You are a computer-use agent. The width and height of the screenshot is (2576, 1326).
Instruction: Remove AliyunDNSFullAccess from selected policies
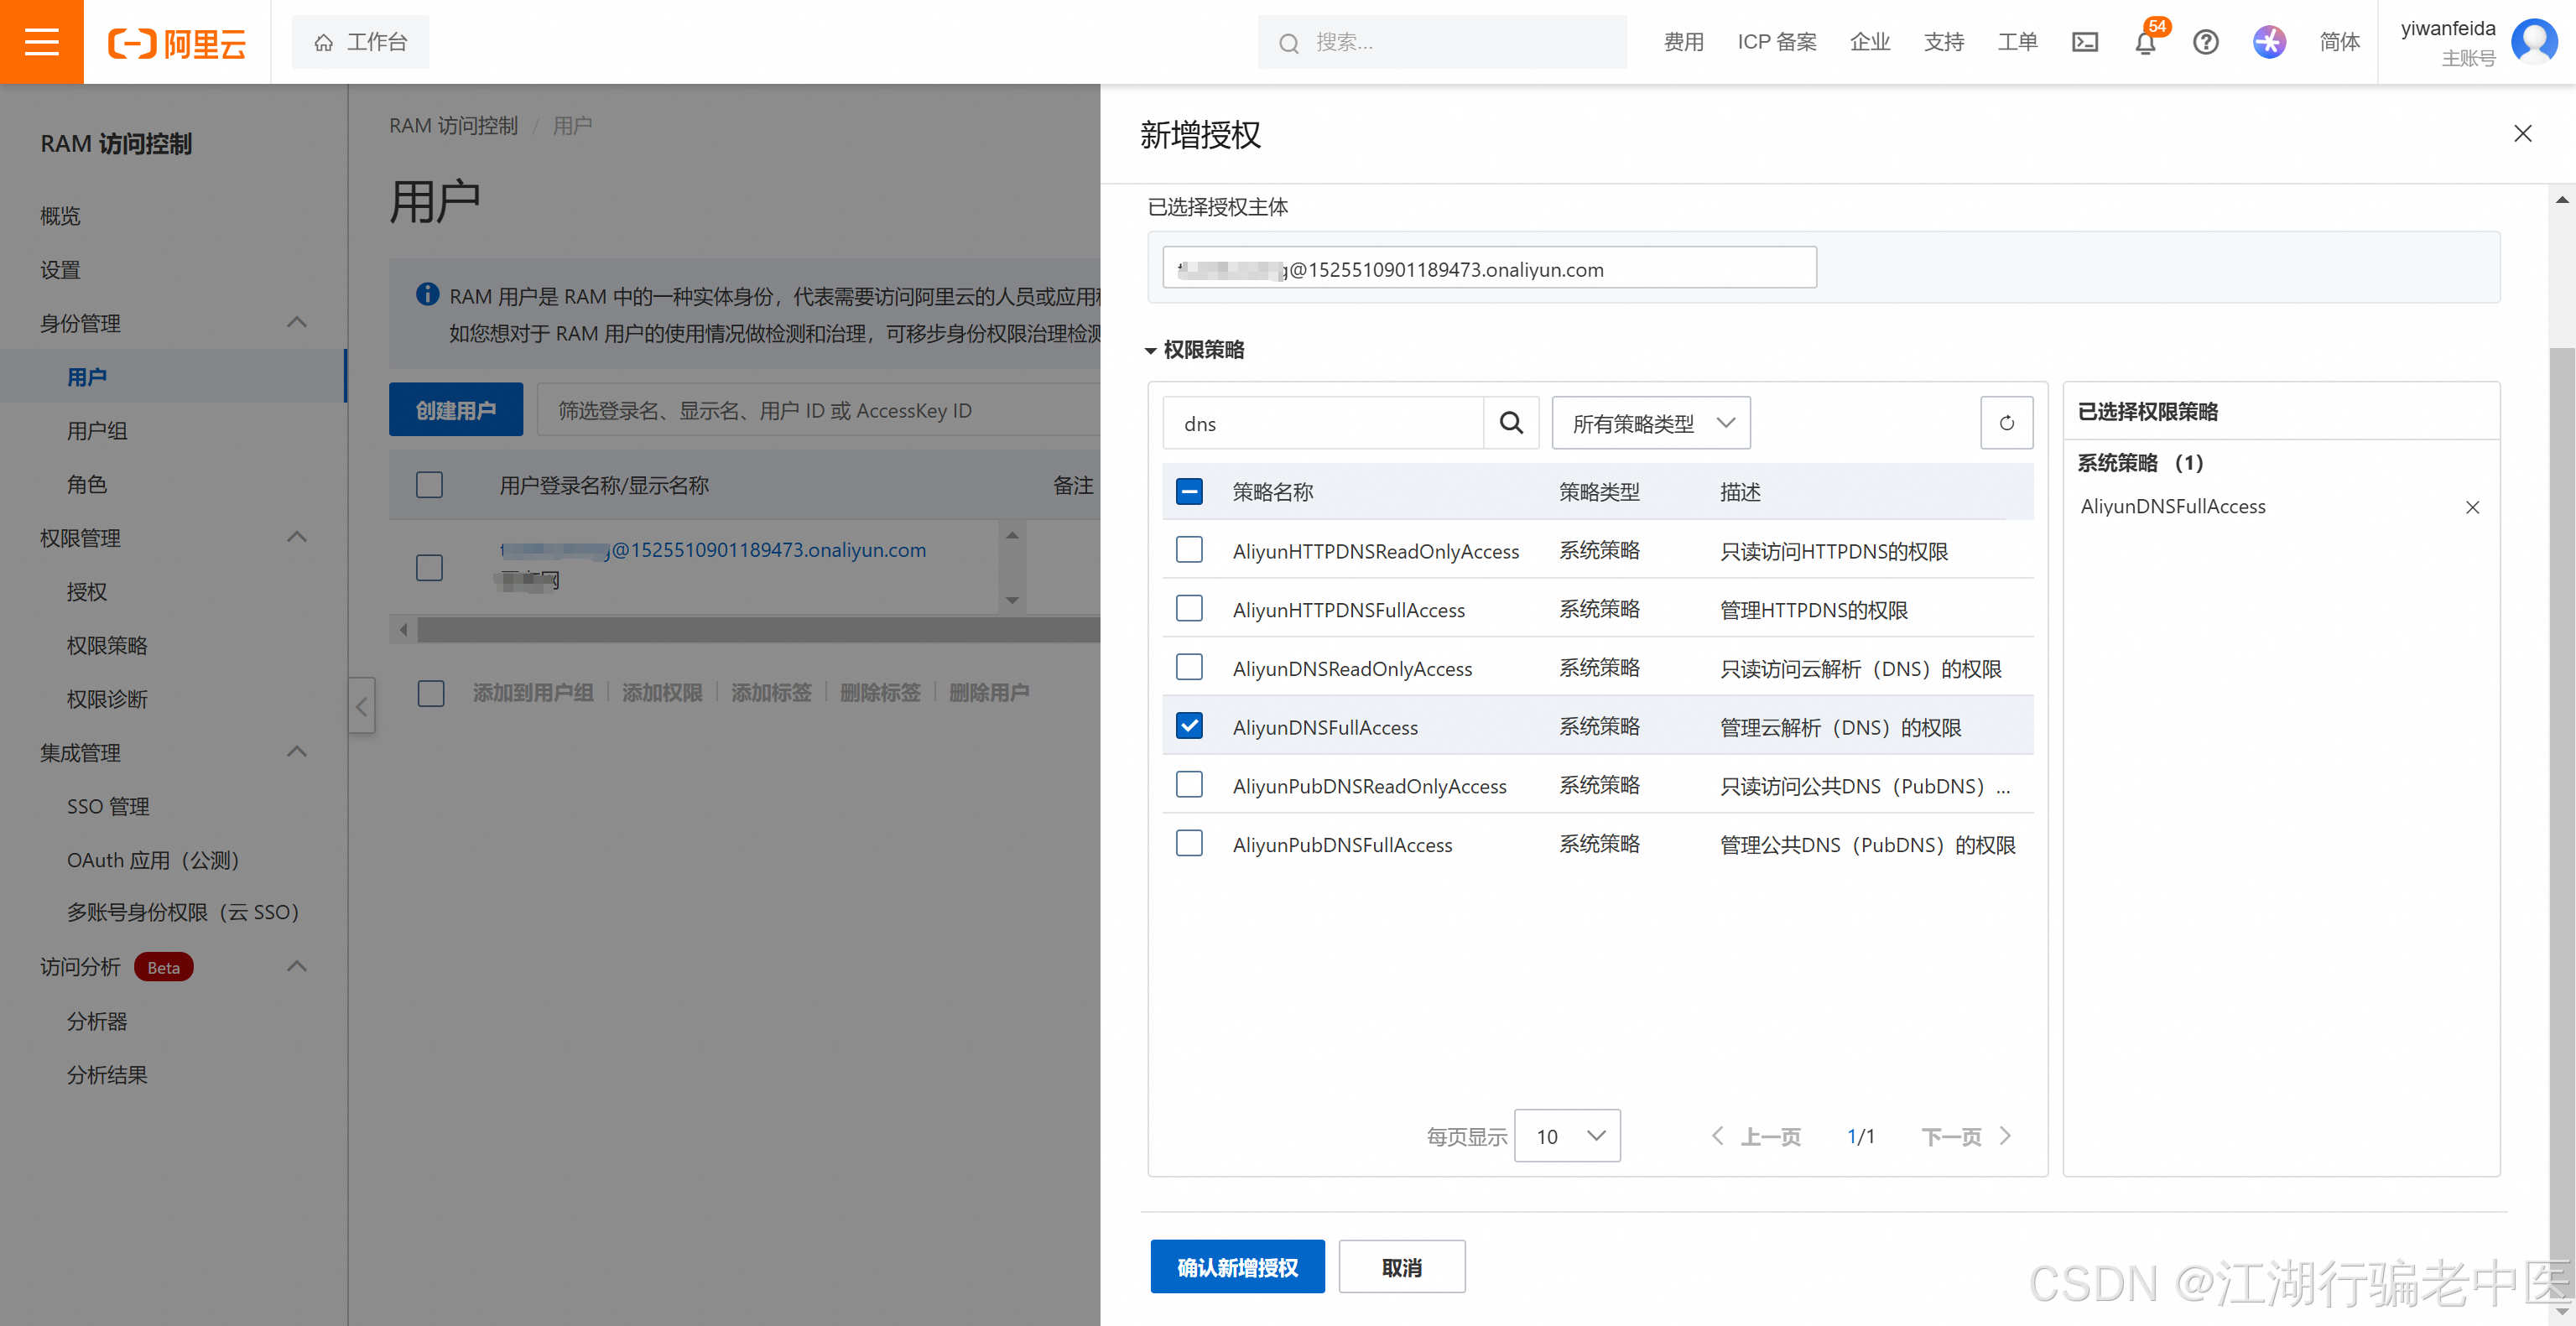(2472, 507)
